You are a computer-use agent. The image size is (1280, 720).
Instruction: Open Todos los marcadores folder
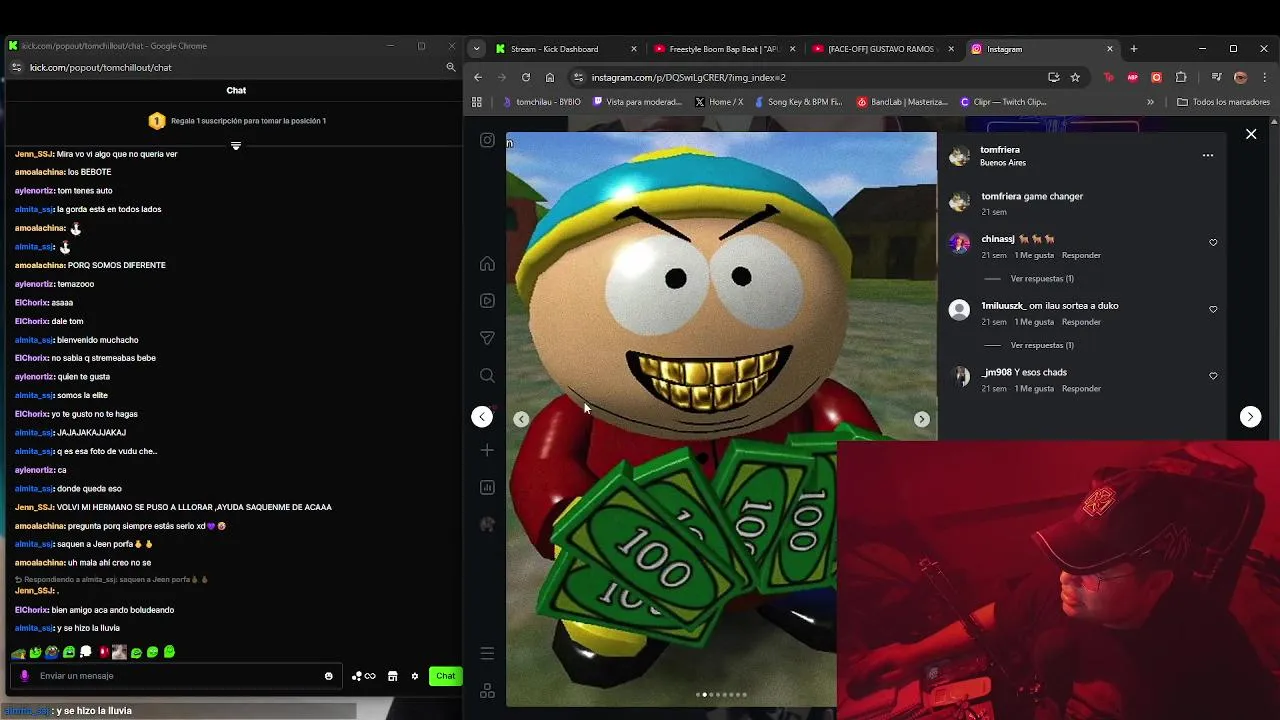click(1223, 102)
